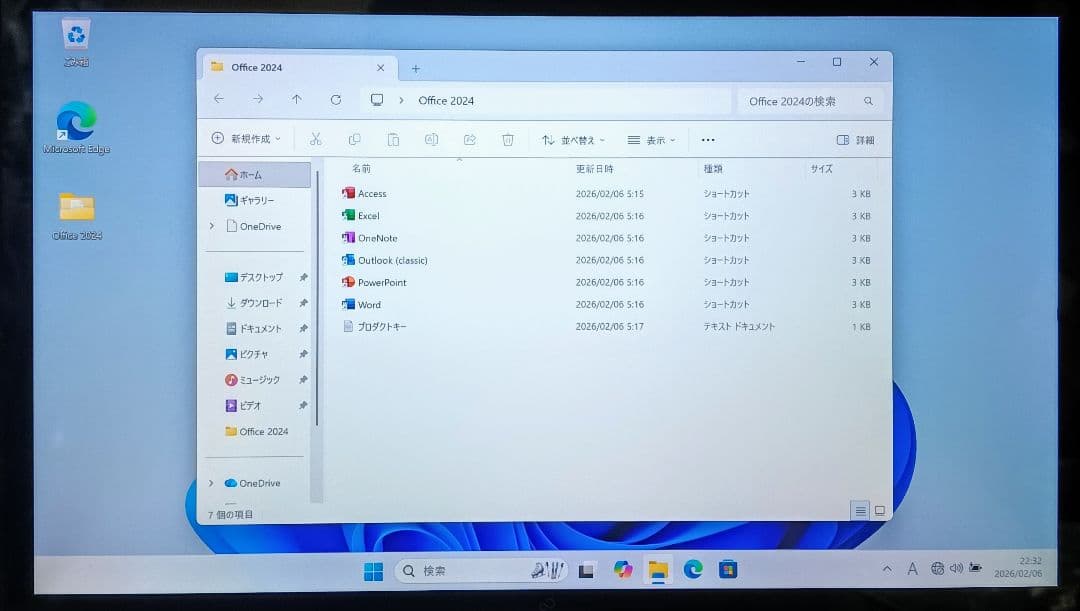Click the Delete (trash) icon on the toolbar
The width and height of the screenshot is (1080, 611).
[x=507, y=140]
